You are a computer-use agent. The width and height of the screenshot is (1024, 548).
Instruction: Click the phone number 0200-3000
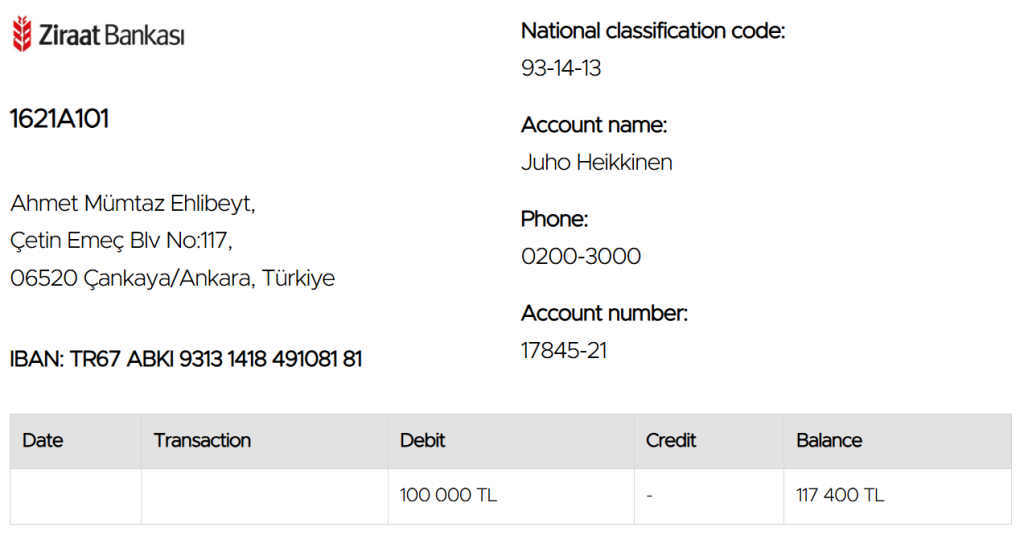(x=581, y=256)
